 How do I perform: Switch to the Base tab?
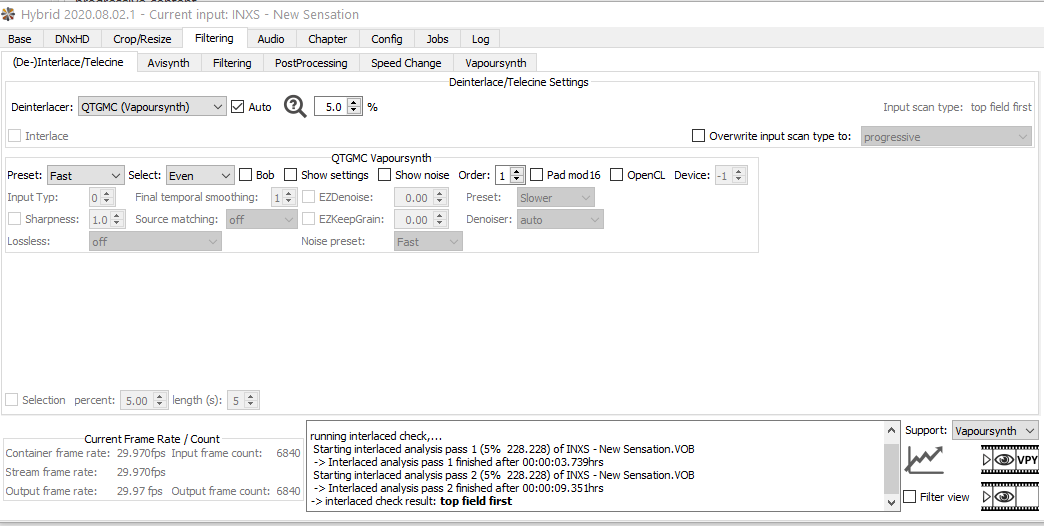[20, 39]
